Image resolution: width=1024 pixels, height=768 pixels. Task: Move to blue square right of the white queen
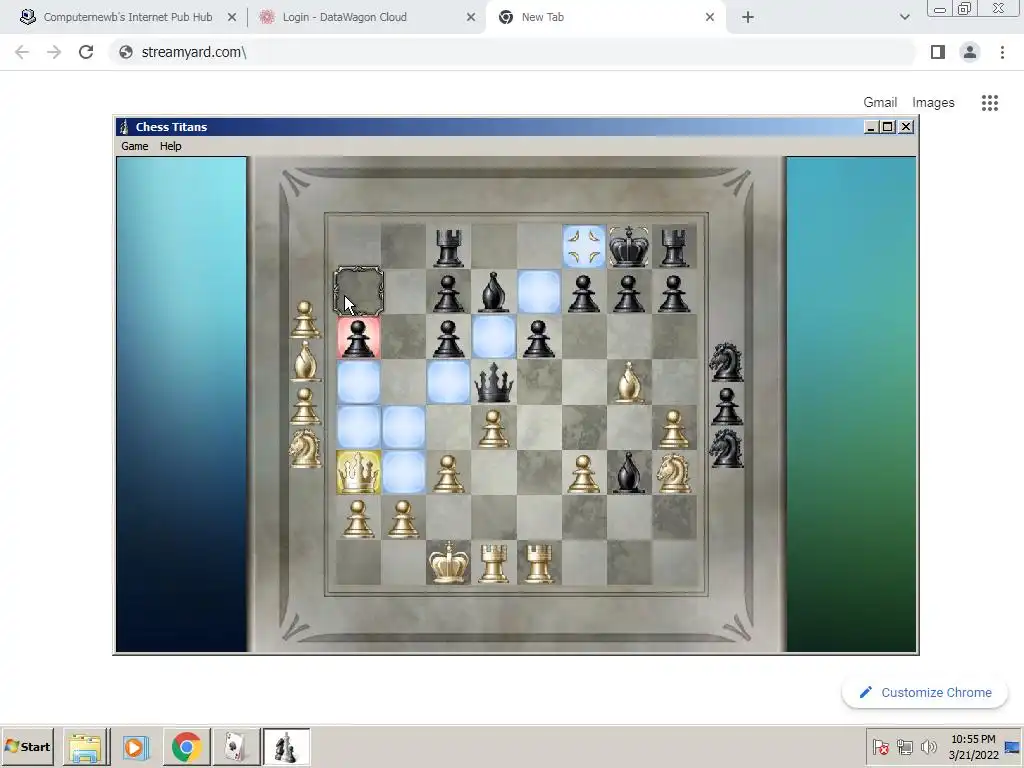click(x=404, y=472)
